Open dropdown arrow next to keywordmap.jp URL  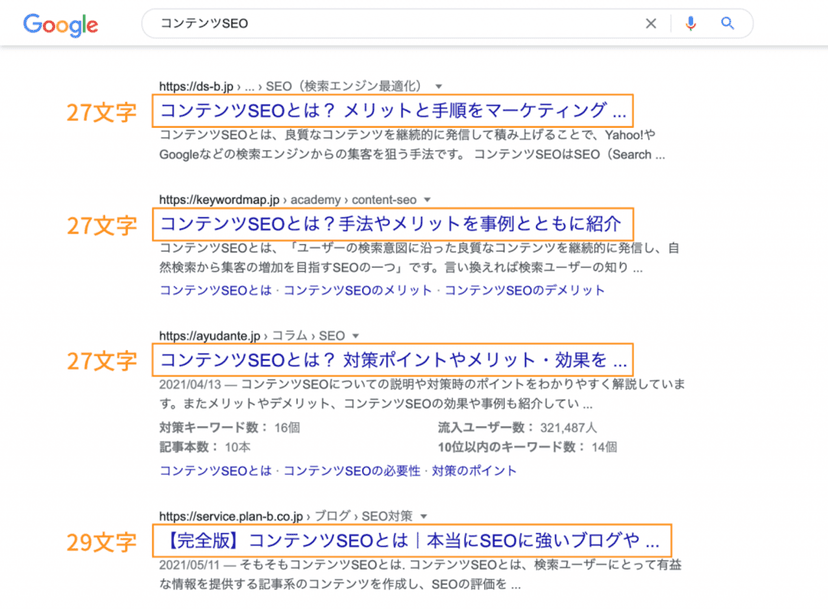click(427, 200)
